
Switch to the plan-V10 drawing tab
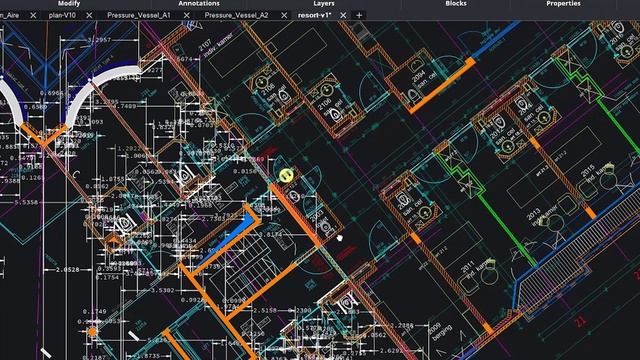(x=62, y=15)
